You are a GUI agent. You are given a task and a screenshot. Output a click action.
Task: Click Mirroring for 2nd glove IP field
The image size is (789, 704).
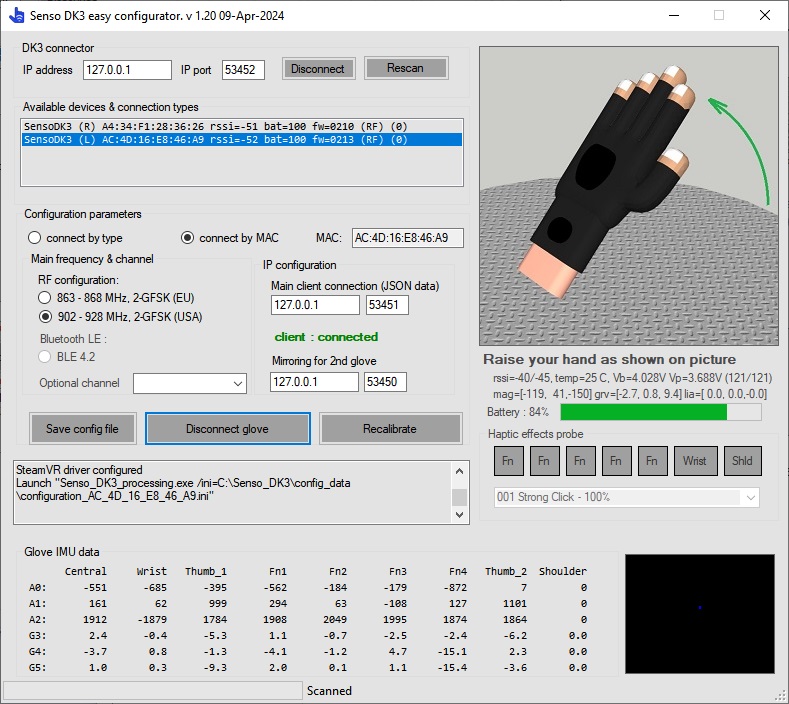tap(314, 382)
